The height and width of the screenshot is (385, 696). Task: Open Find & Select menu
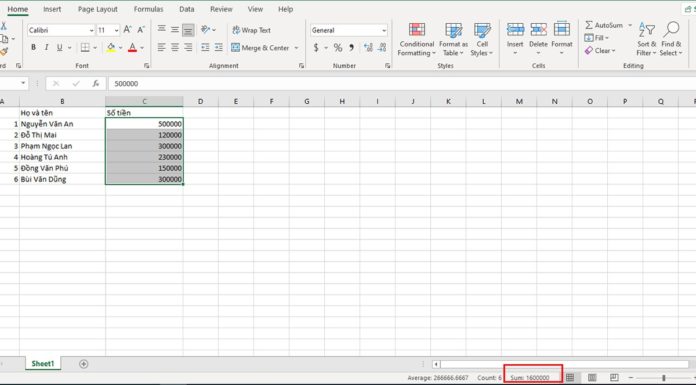point(671,40)
